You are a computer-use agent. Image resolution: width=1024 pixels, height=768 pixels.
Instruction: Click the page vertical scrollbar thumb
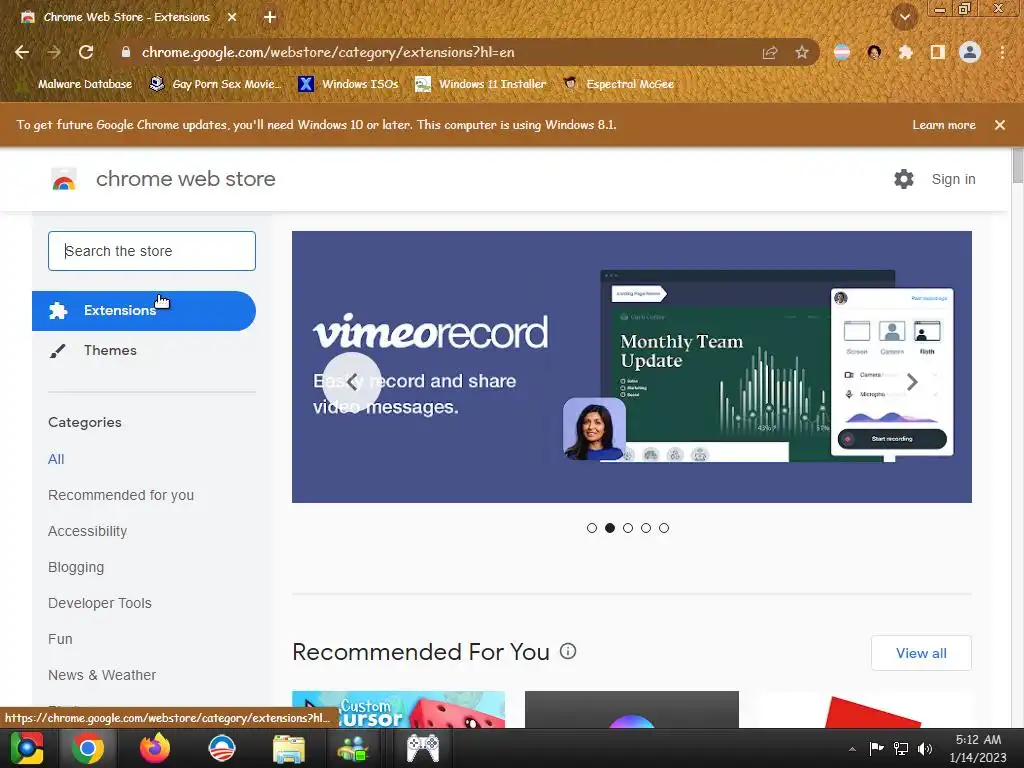(1017, 166)
